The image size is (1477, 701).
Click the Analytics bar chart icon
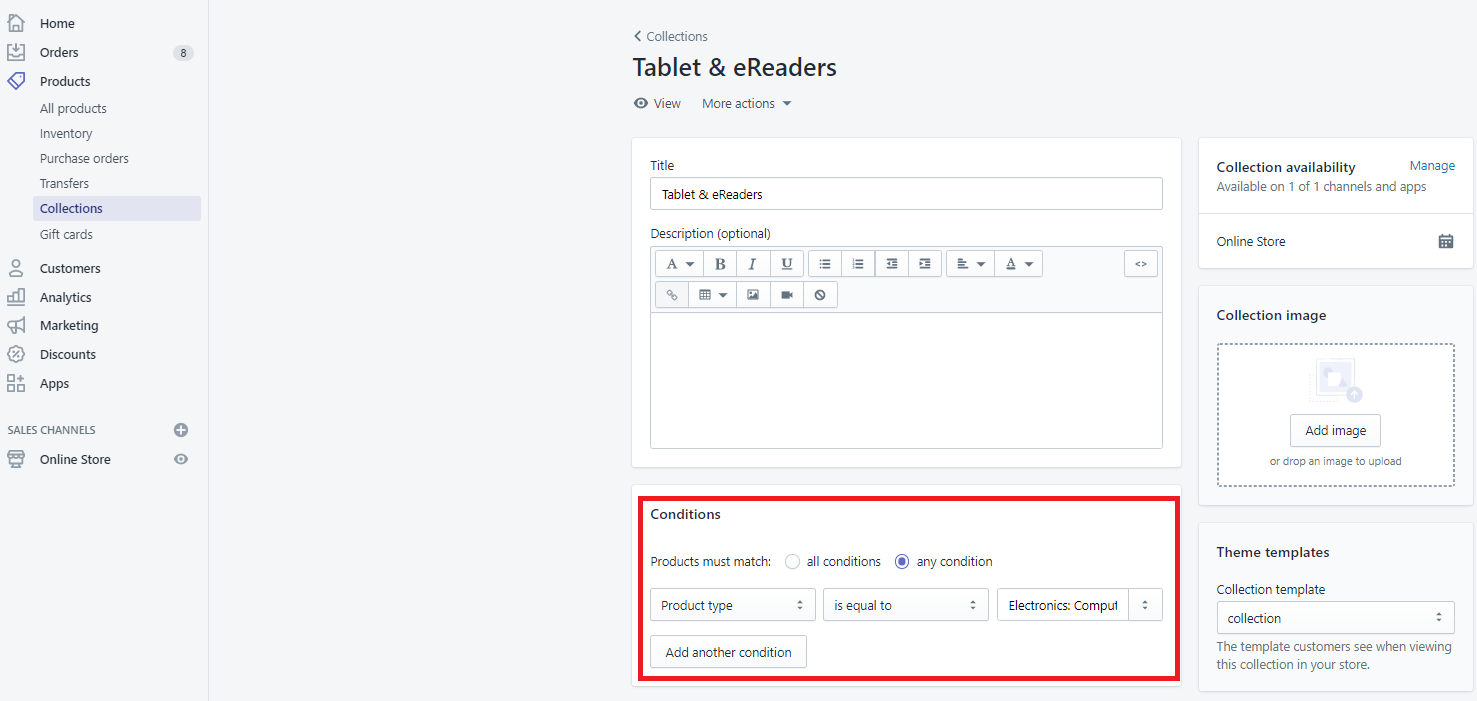16,297
